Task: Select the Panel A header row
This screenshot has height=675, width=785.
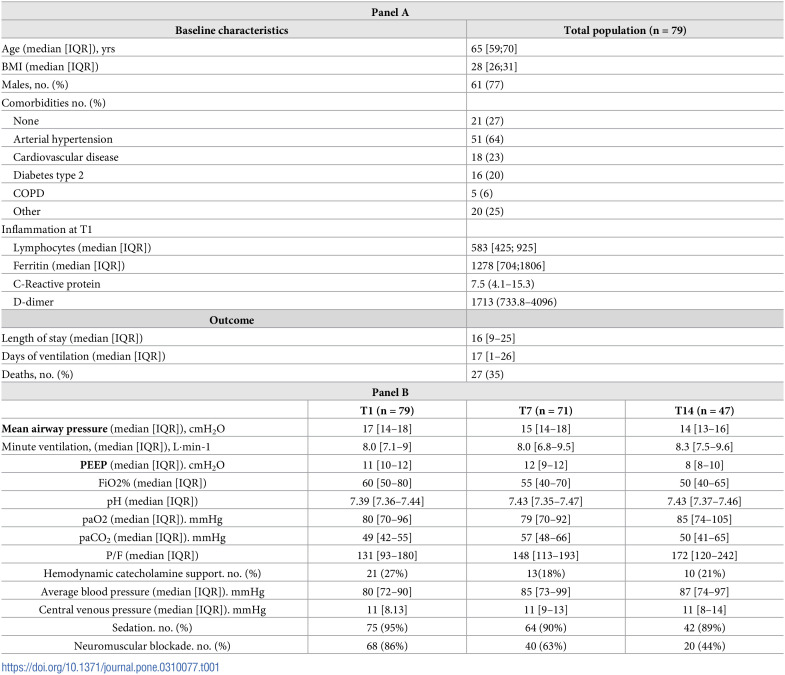Action: click(x=392, y=12)
